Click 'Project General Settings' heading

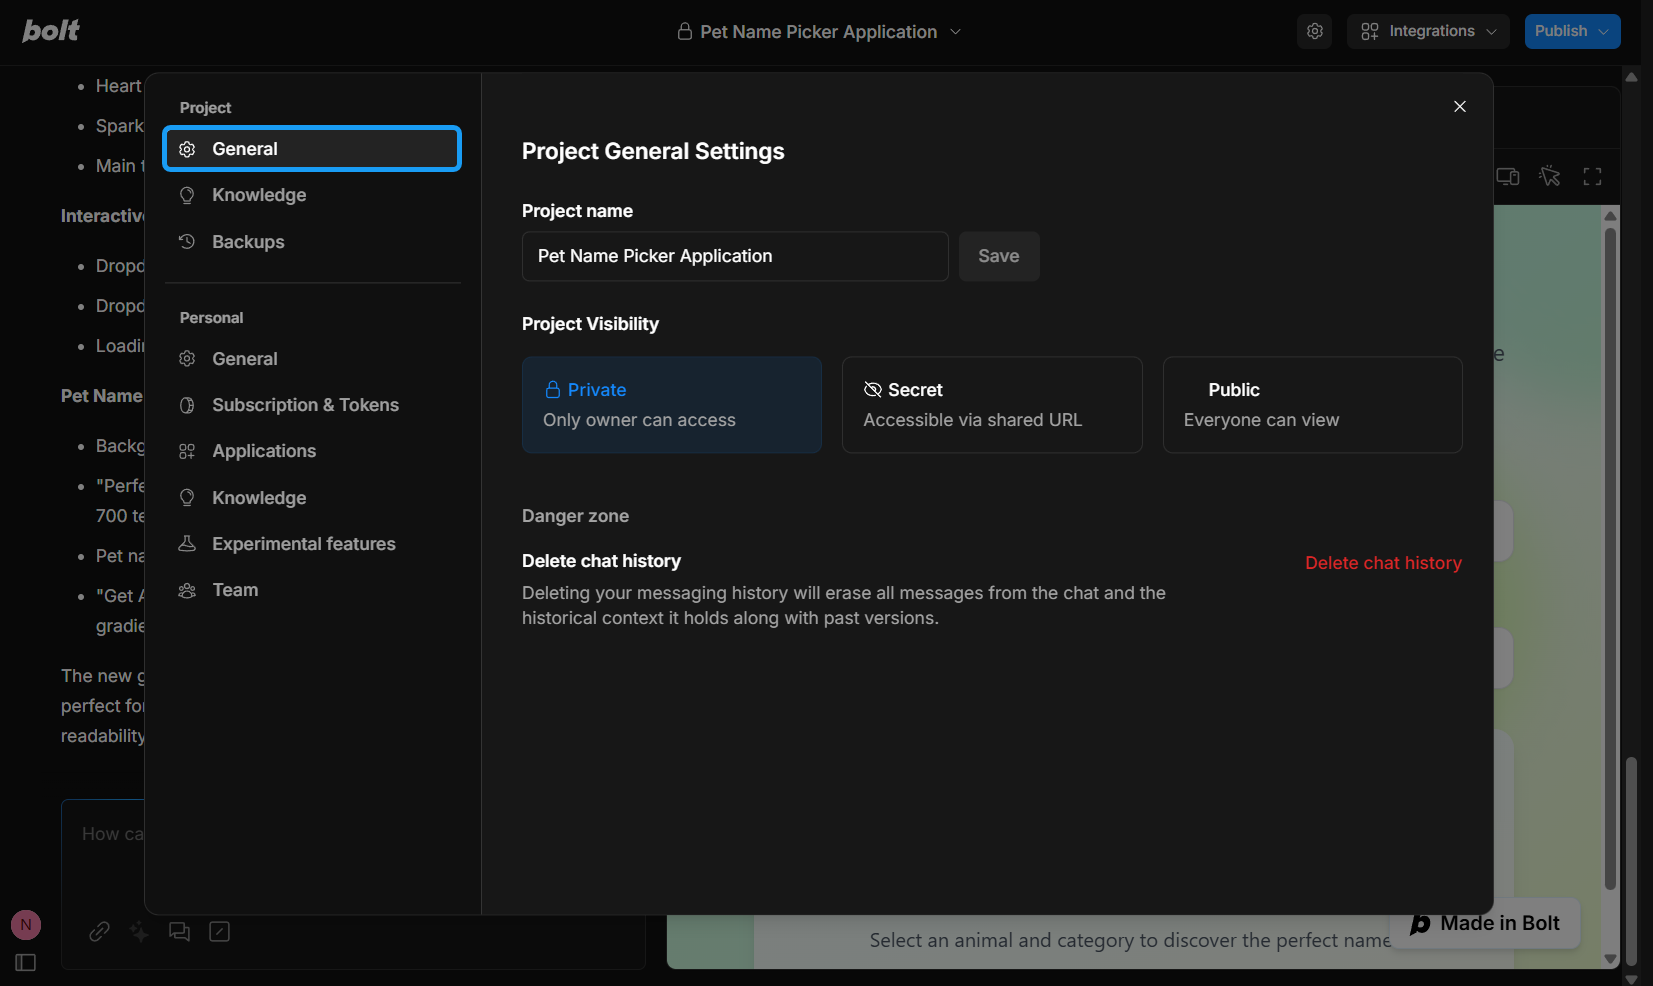coord(653,151)
